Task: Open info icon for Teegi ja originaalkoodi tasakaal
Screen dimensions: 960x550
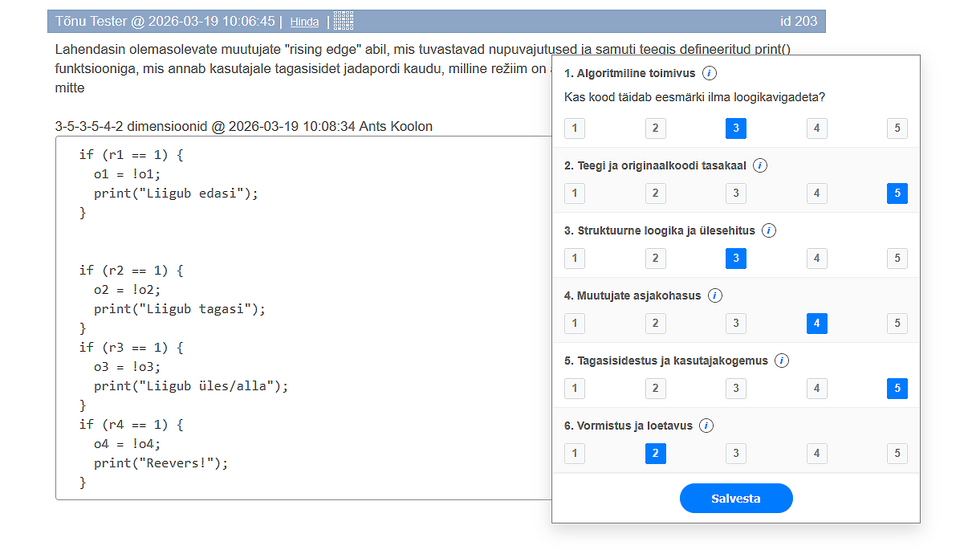Action: 759,166
